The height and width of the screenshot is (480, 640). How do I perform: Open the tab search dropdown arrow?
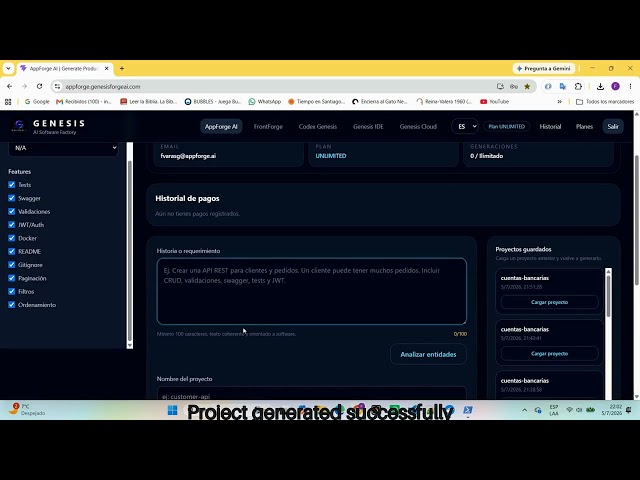(x=8, y=69)
